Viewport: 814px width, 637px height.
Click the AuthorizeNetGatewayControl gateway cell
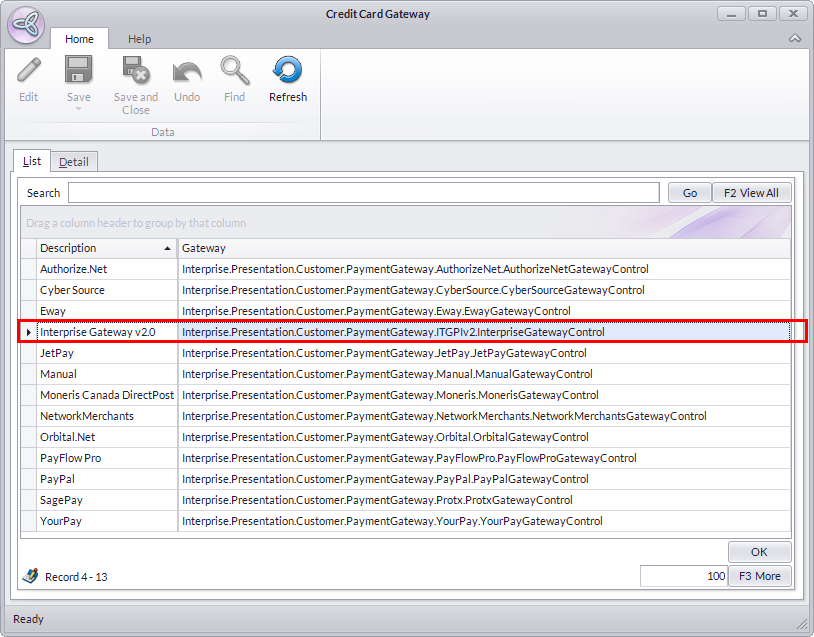point(484,269)
